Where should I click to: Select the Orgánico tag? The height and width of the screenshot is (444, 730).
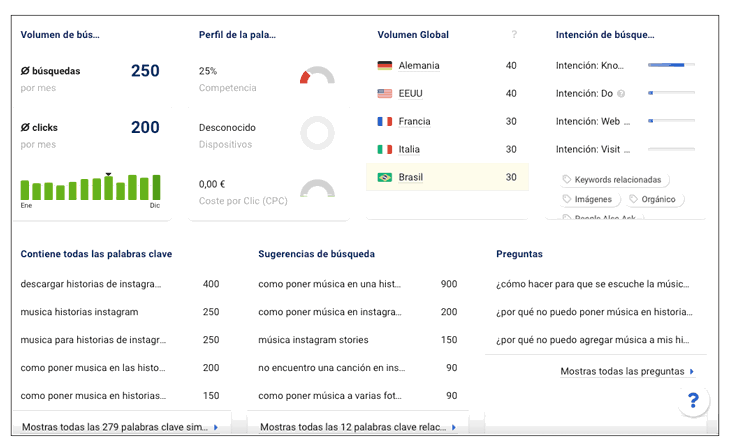653,199
